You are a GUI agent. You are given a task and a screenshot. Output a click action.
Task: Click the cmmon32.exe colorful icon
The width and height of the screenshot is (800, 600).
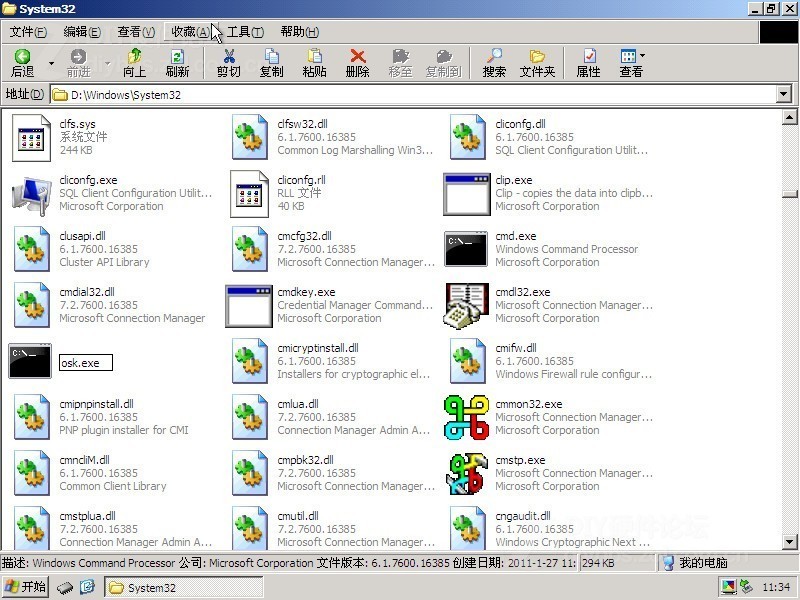[x=466, y=417]
